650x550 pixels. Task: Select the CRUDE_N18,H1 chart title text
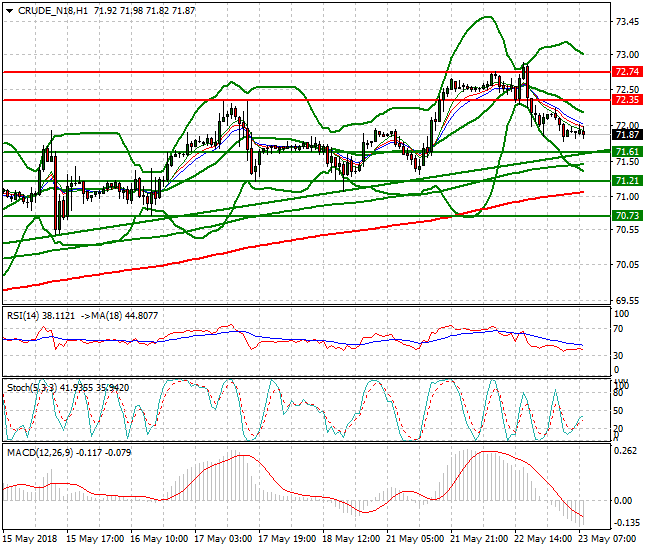[53, 11]
